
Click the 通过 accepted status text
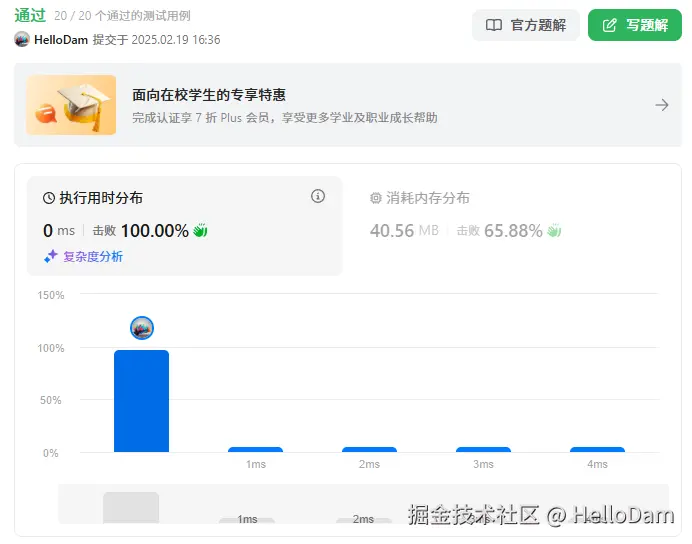(x=30, y=15)
